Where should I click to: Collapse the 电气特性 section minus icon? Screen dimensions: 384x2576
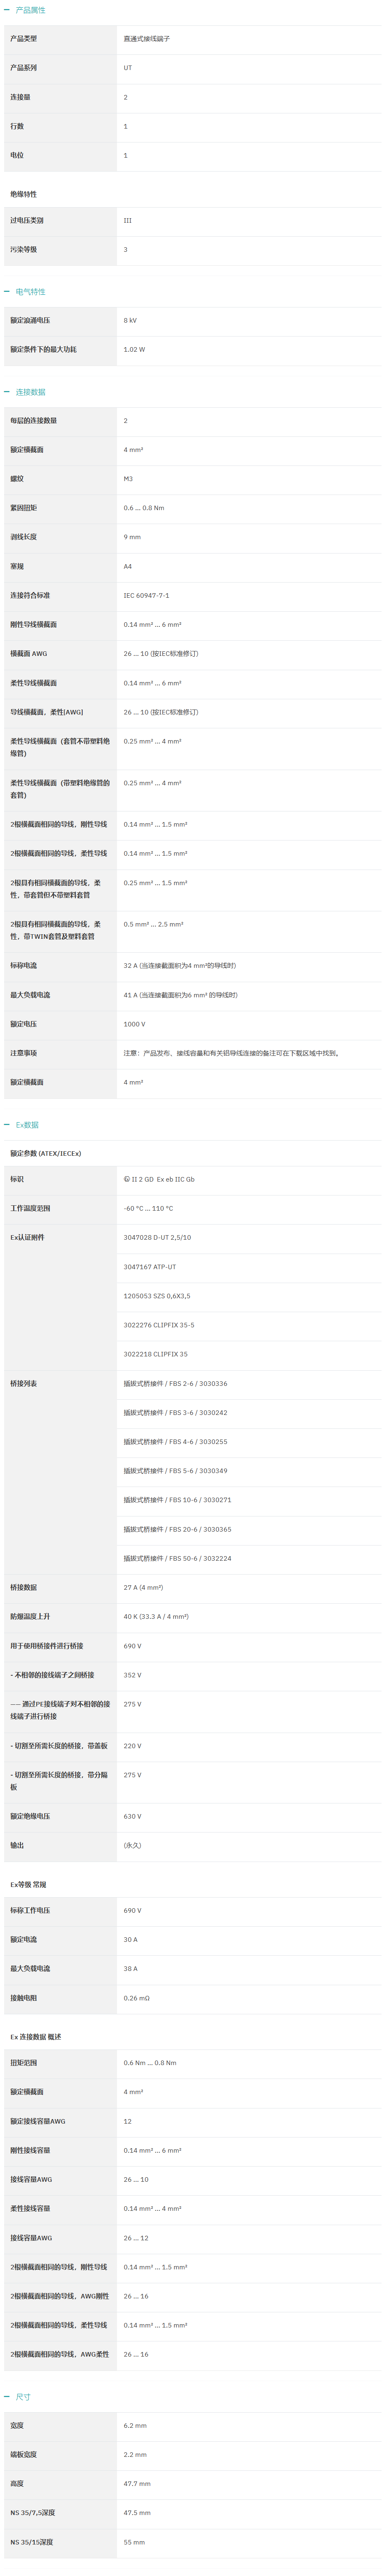click(x=7, y=292)
